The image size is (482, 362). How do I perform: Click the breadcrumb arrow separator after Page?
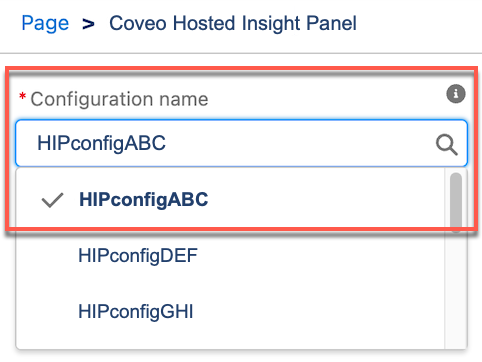point(88,24)
